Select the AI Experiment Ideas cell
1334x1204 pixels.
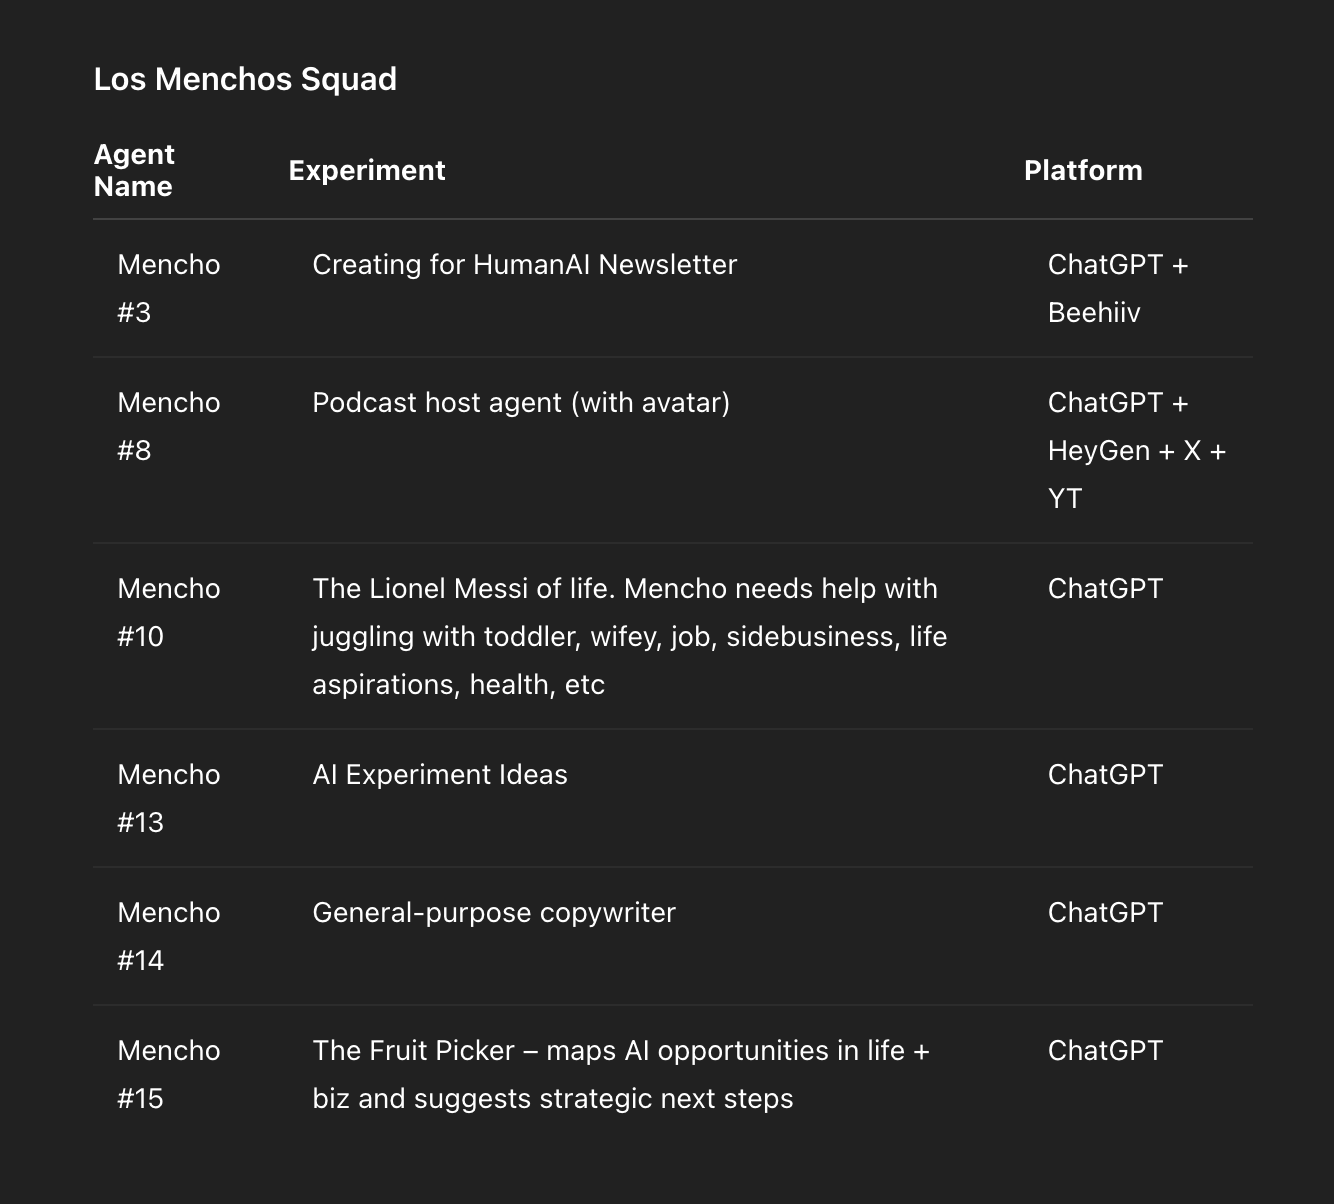440,775
